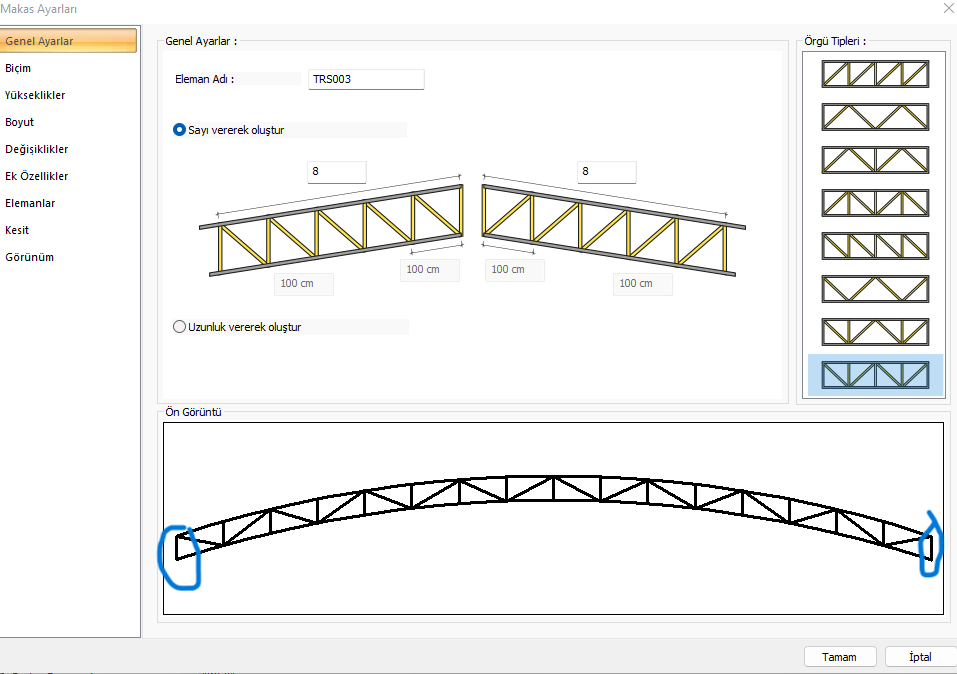
Task: Choose the third truss pattern in Örgü Tipleri
Action: pyautogui.click(x=875, y=160)
